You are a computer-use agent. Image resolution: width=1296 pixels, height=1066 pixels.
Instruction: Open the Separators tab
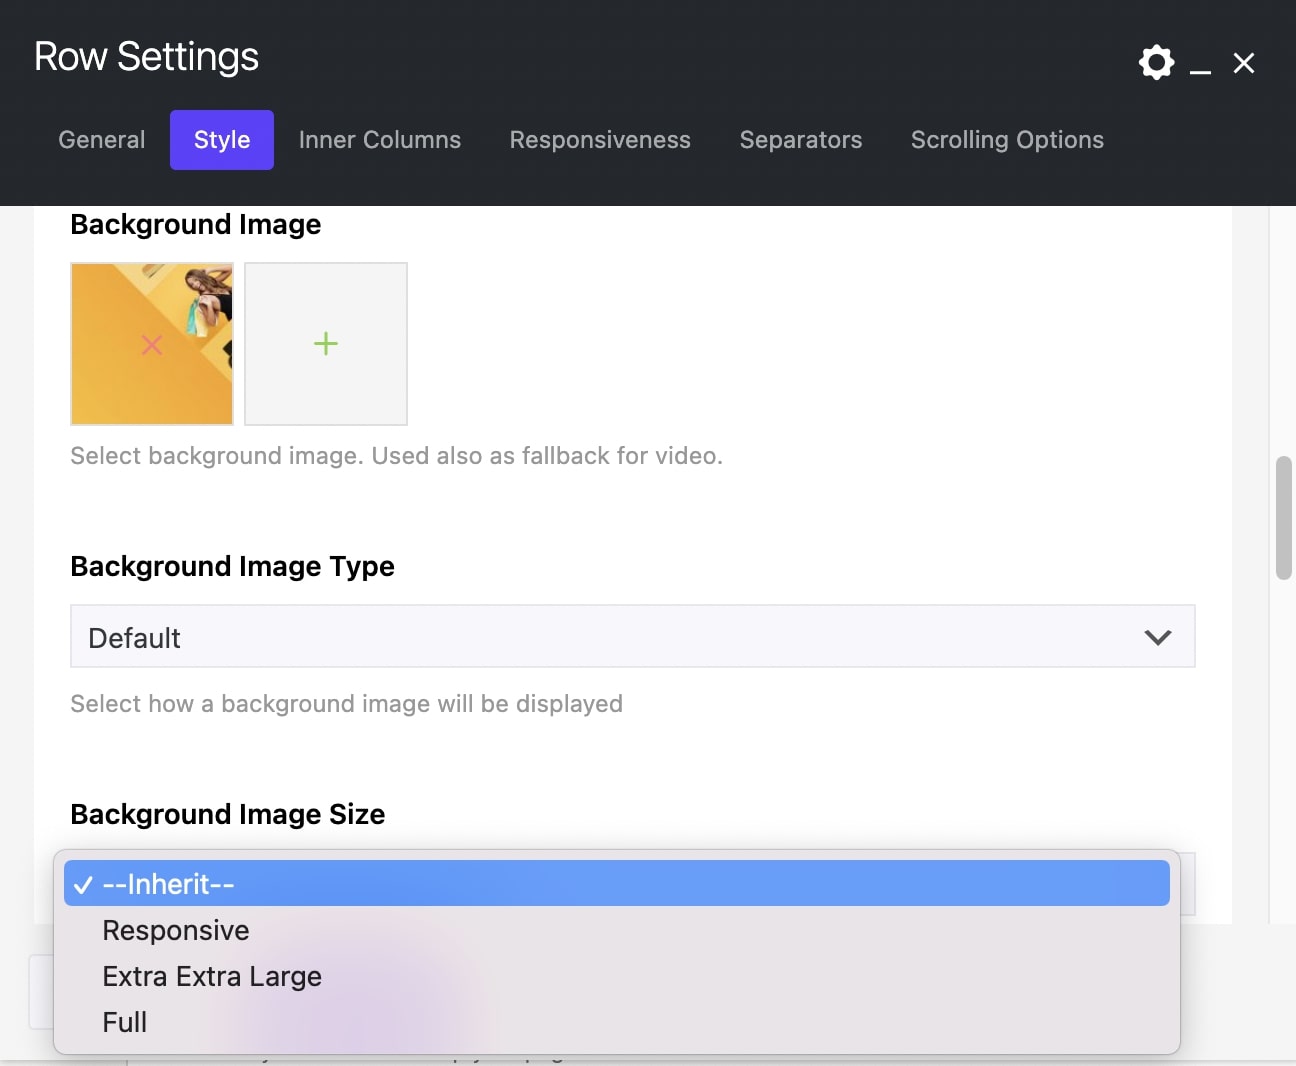800,140
